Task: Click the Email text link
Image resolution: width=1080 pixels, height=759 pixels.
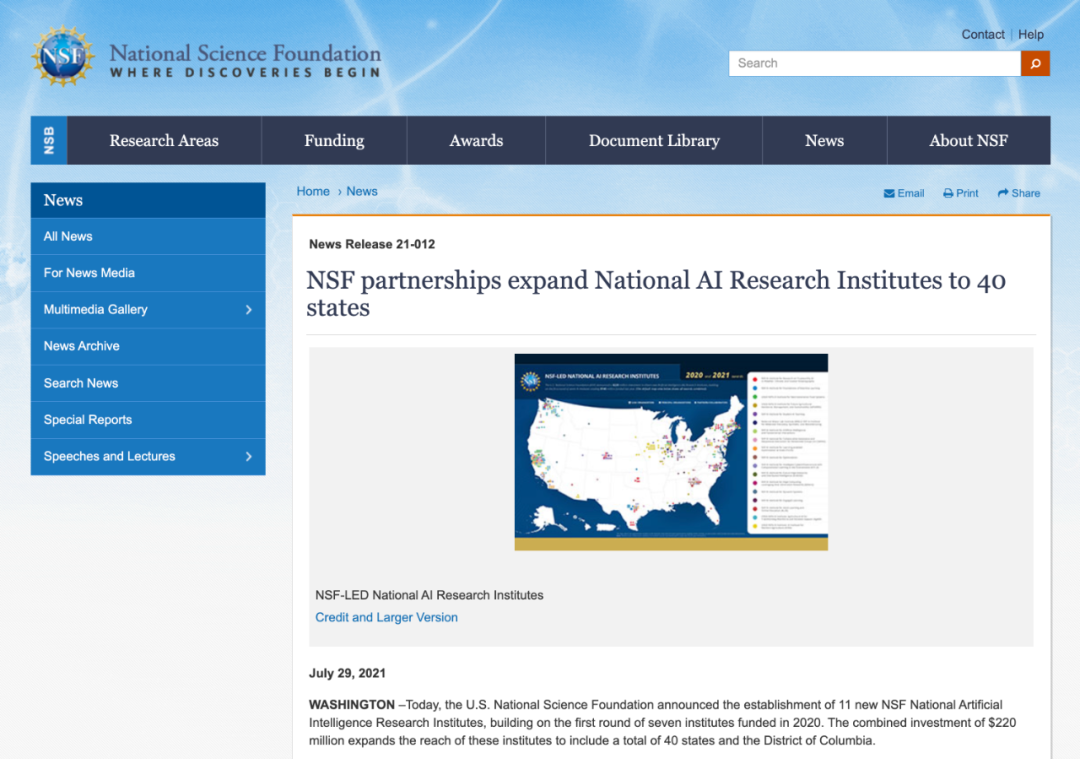Action: coord(911,194)
